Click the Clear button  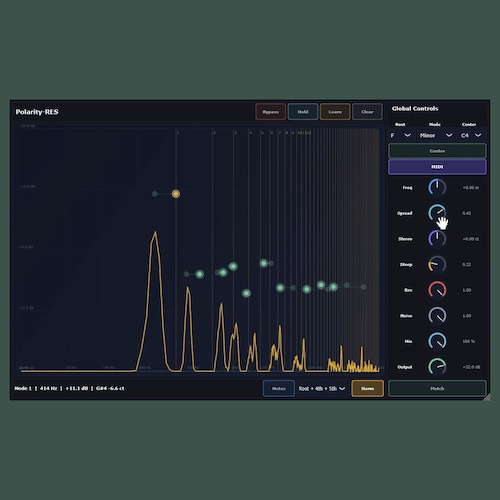point(367,112)
